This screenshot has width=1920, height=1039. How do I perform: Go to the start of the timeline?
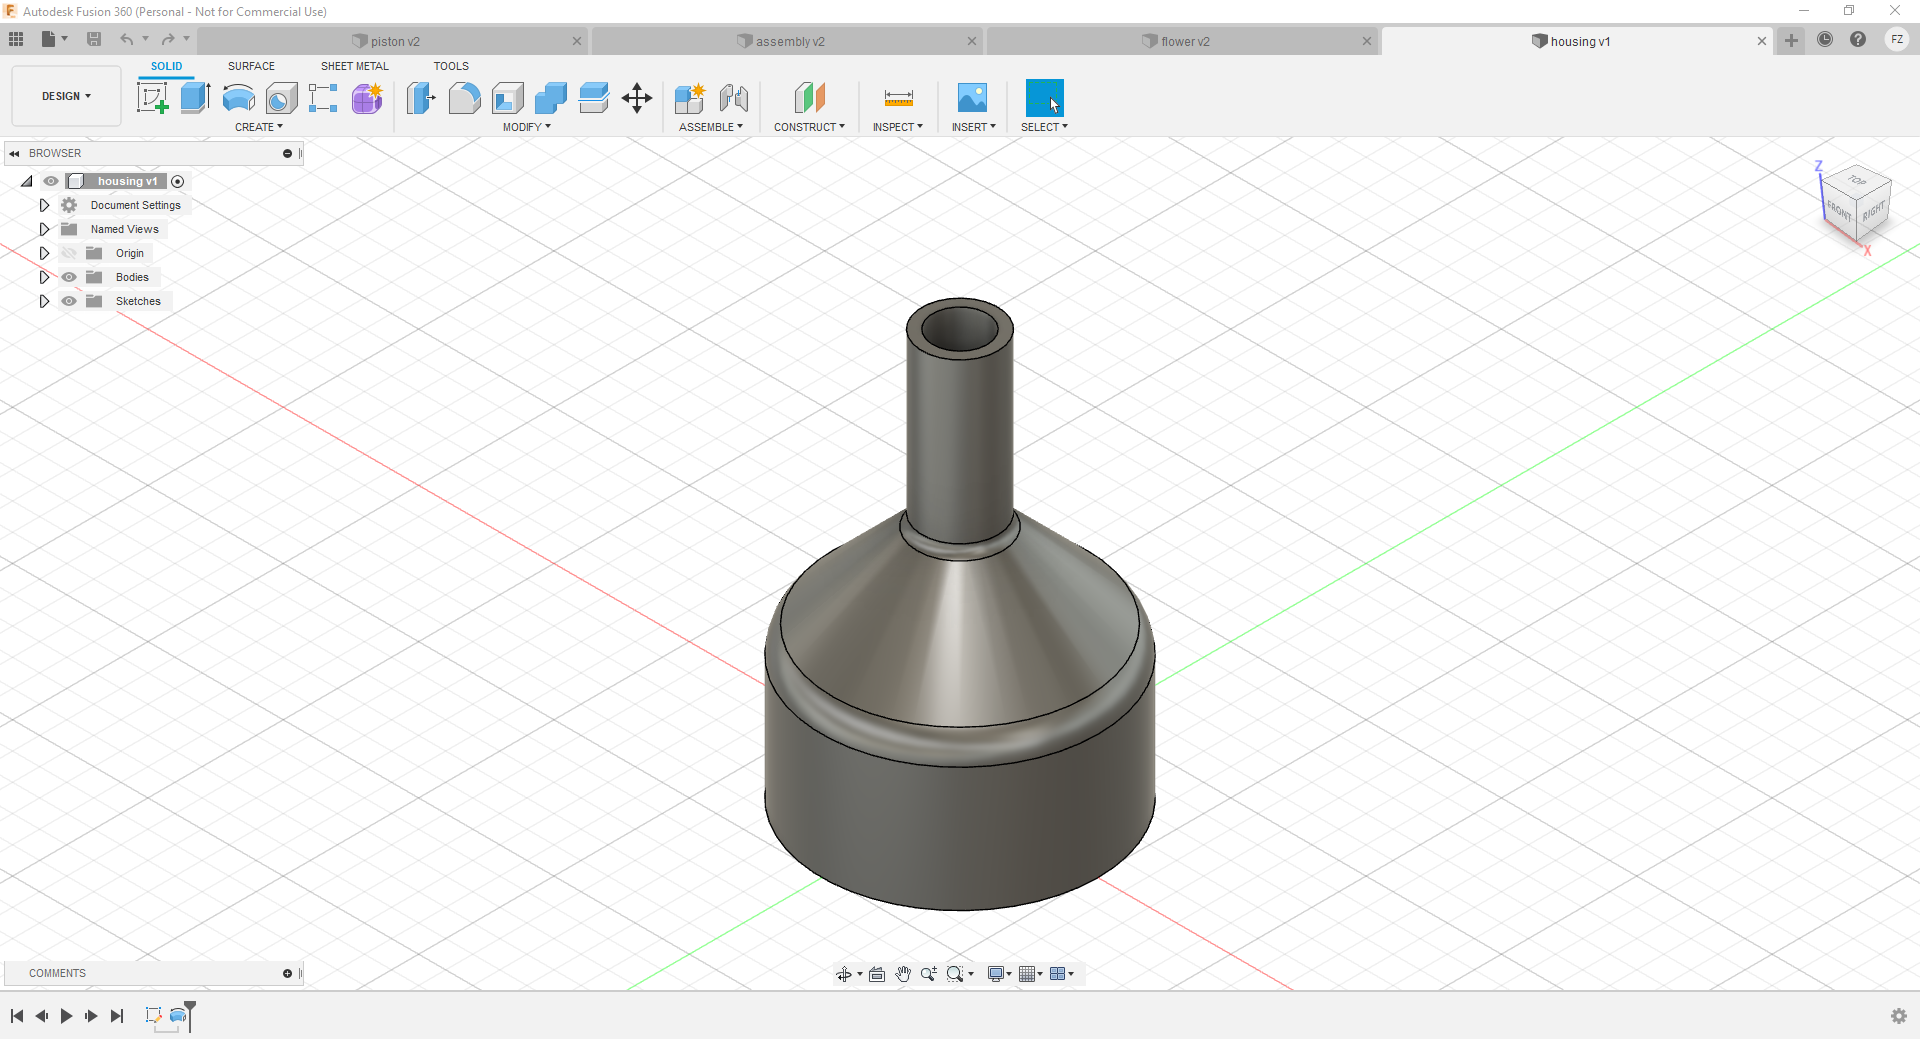(x=17, y=1016)
